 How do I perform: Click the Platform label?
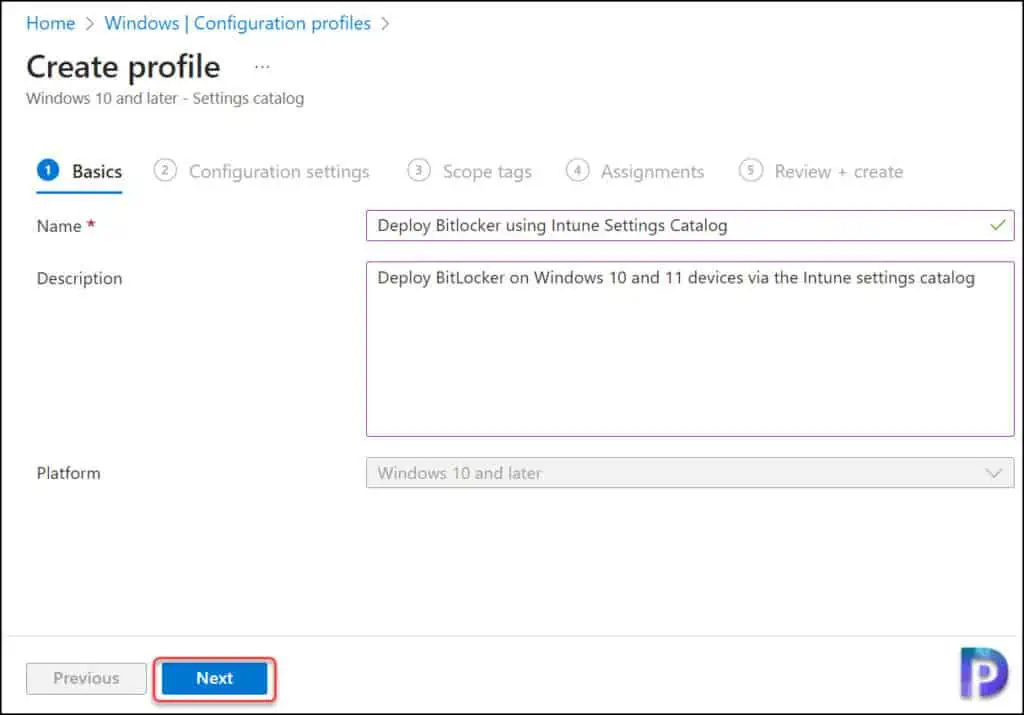69,473
